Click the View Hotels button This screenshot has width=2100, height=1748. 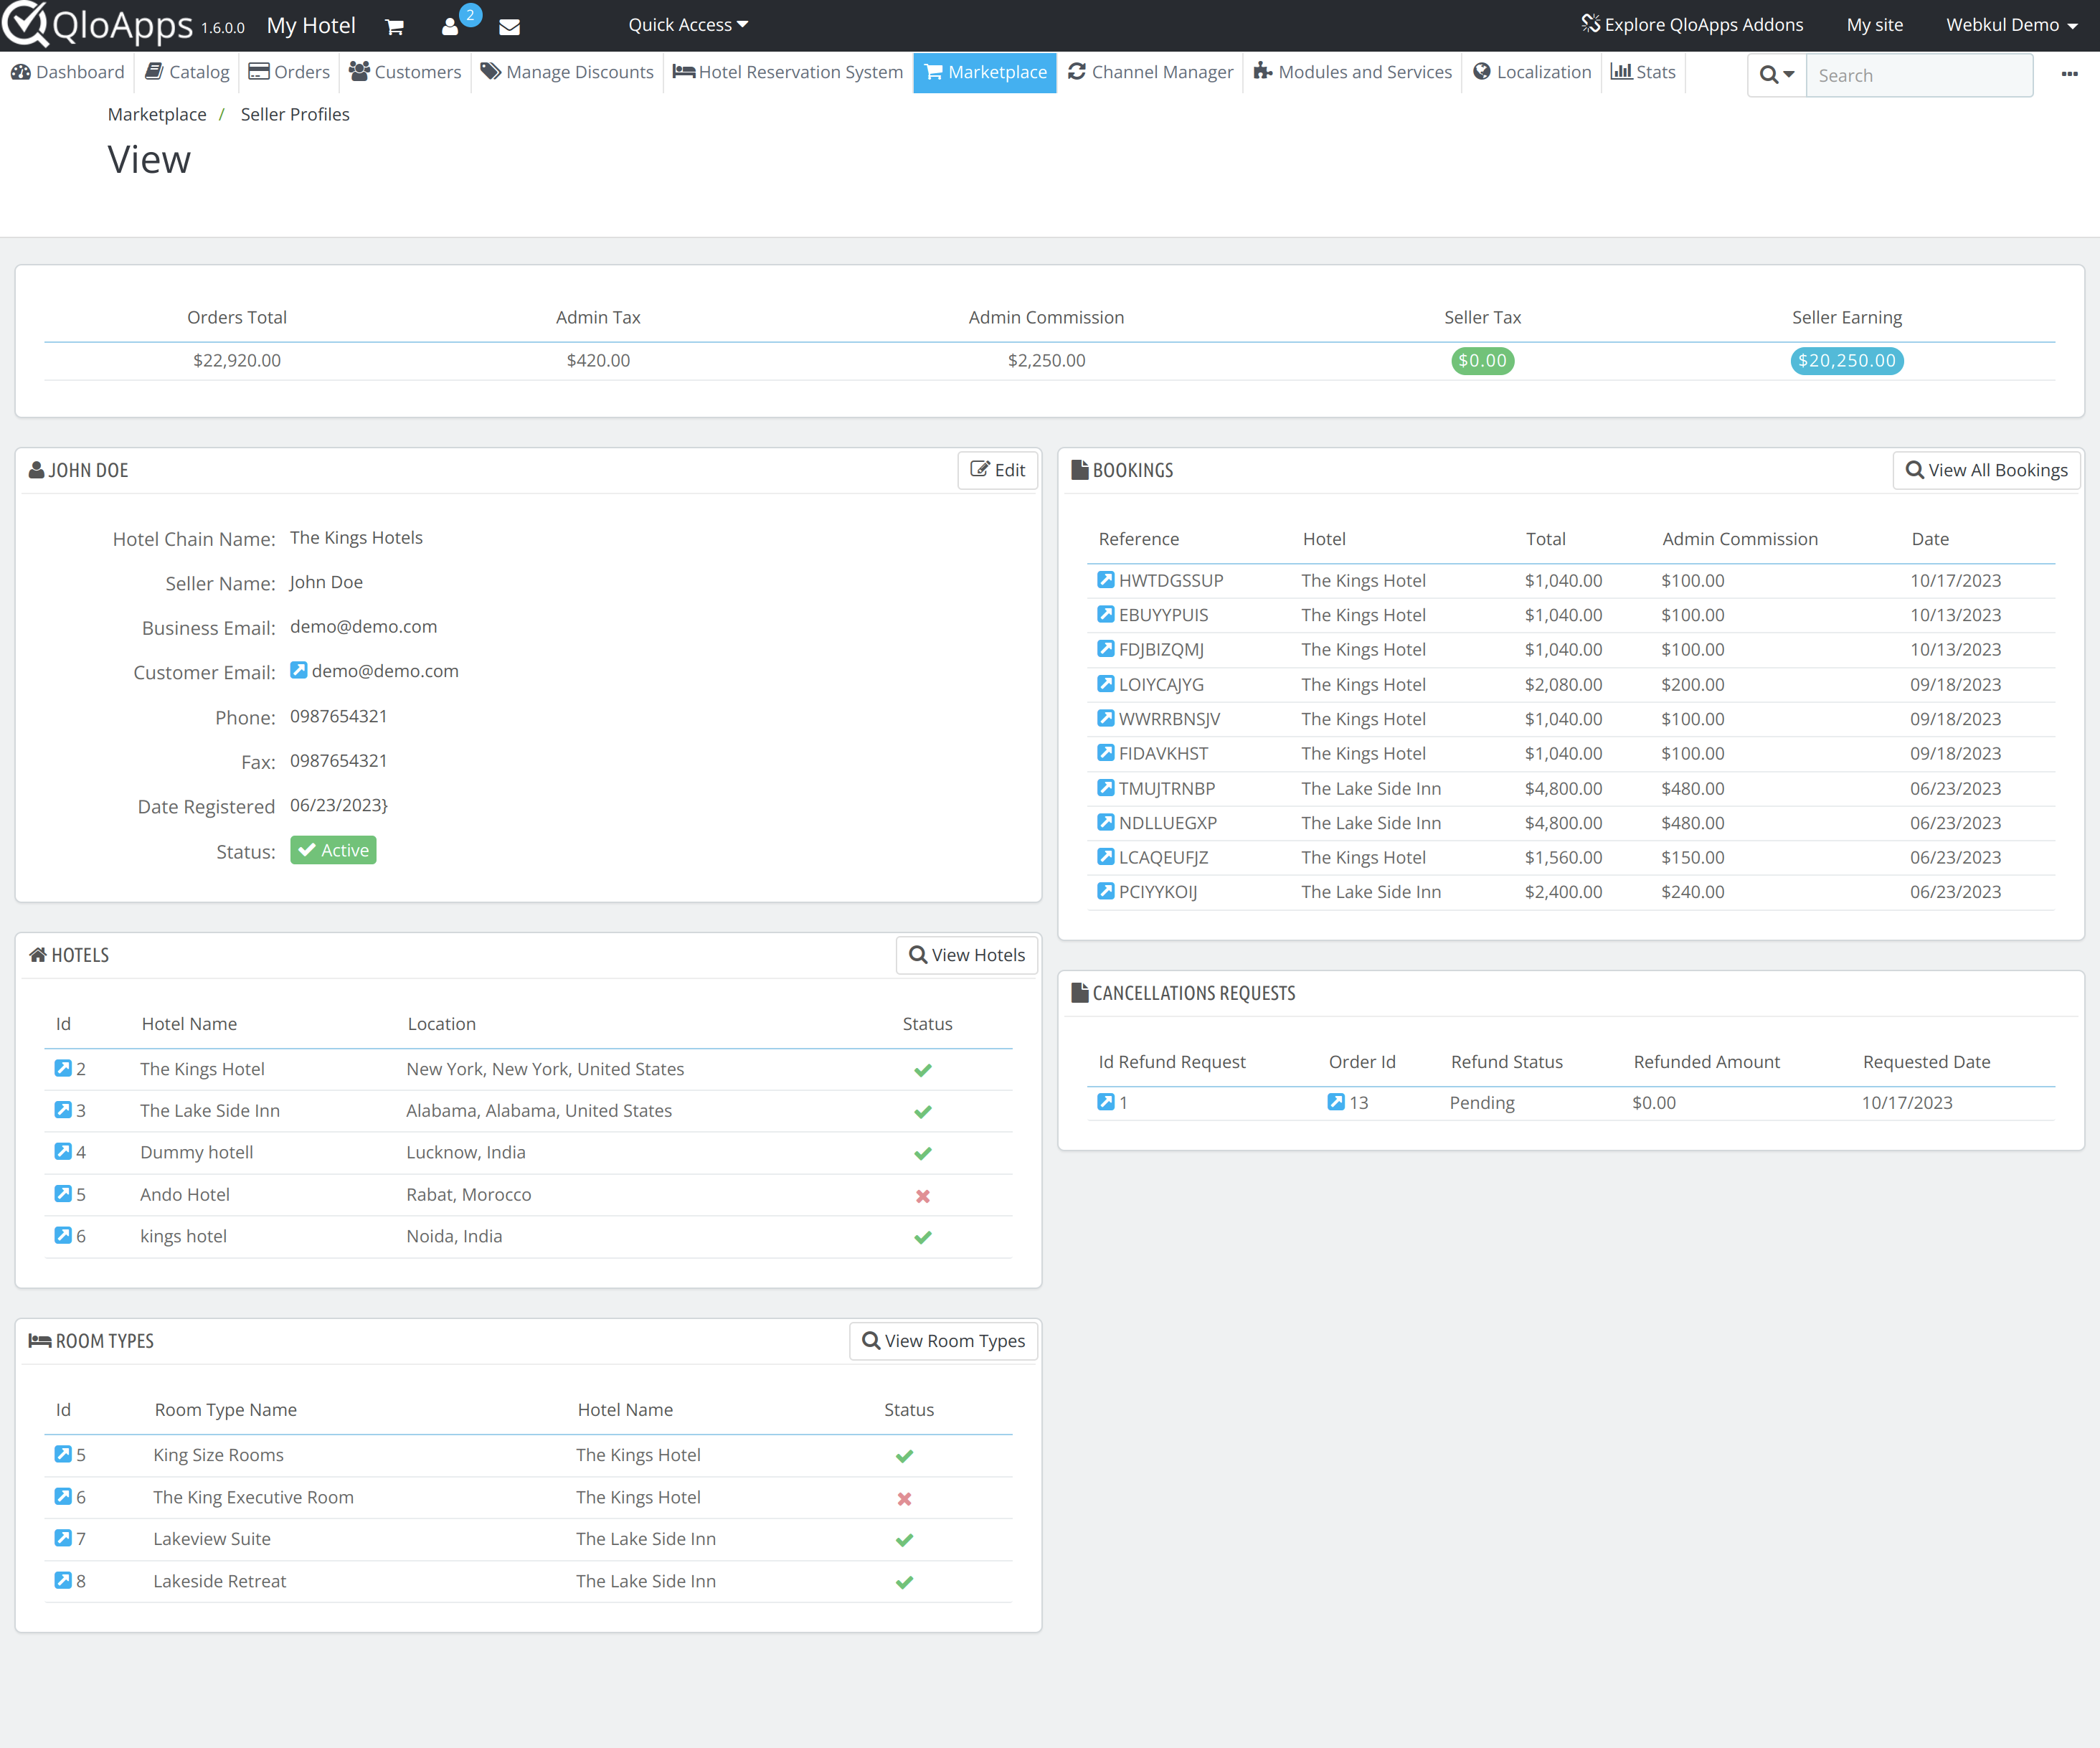pos(966,955)
